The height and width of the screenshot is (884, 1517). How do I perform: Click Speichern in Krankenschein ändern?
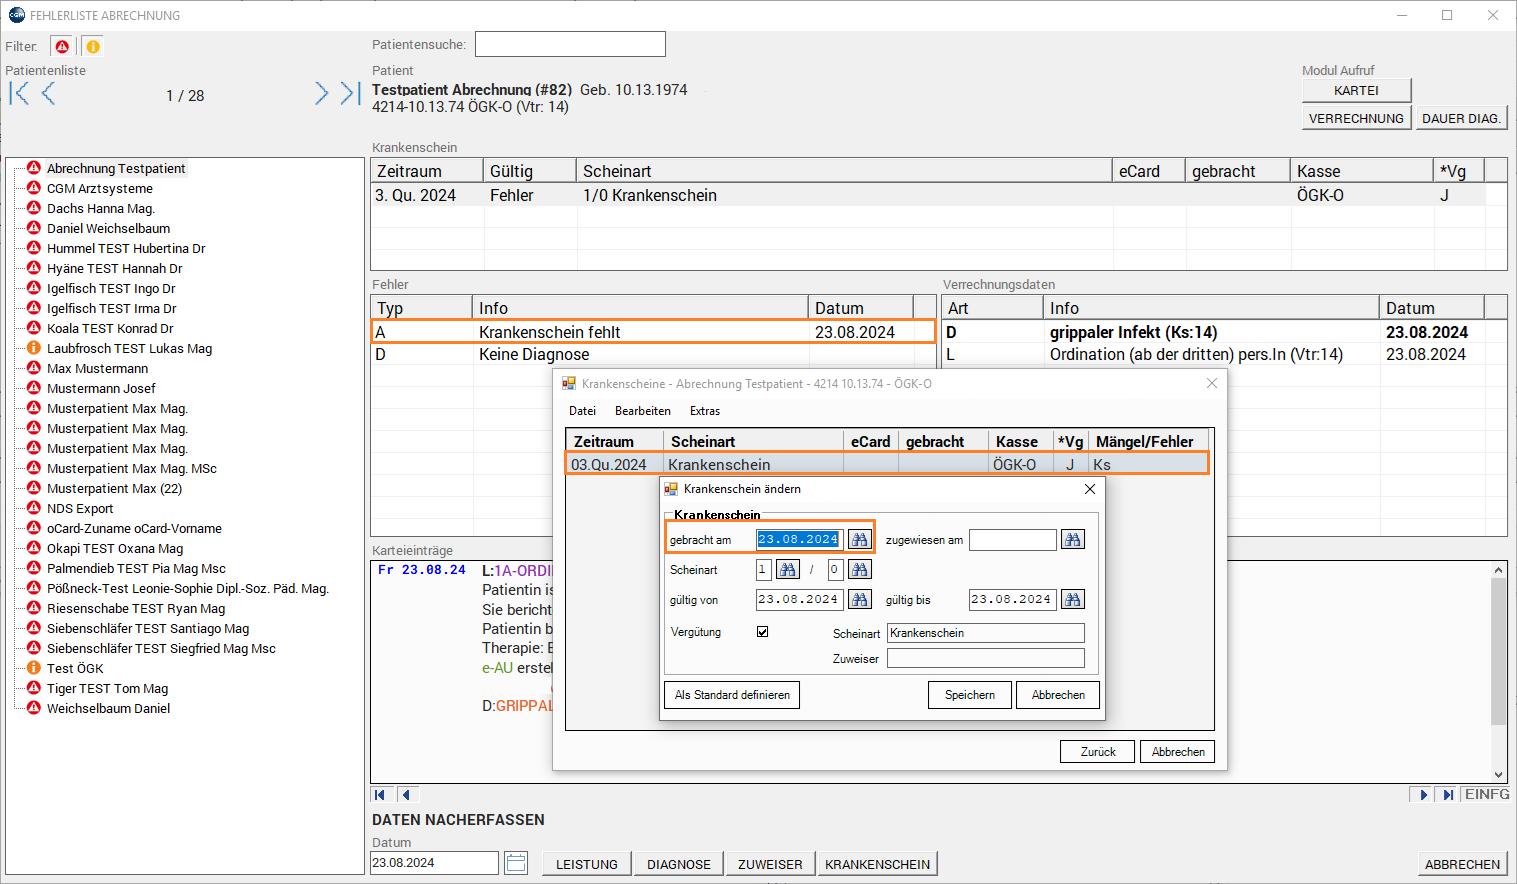coord(970,695)
